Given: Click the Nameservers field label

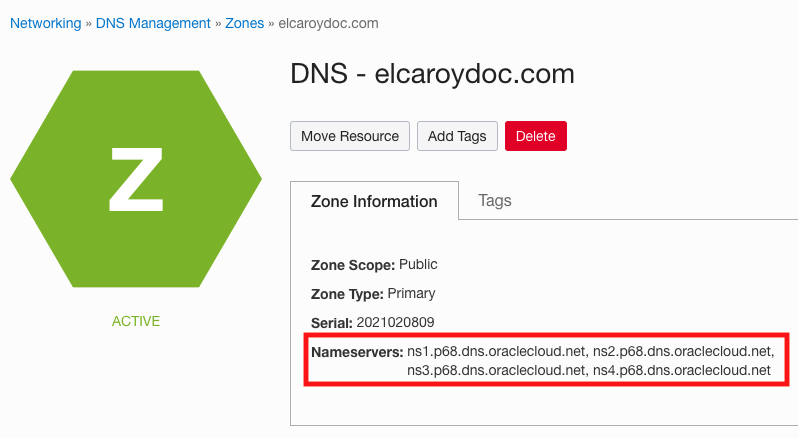Looking at the screenshot, I should pos(356,352).
